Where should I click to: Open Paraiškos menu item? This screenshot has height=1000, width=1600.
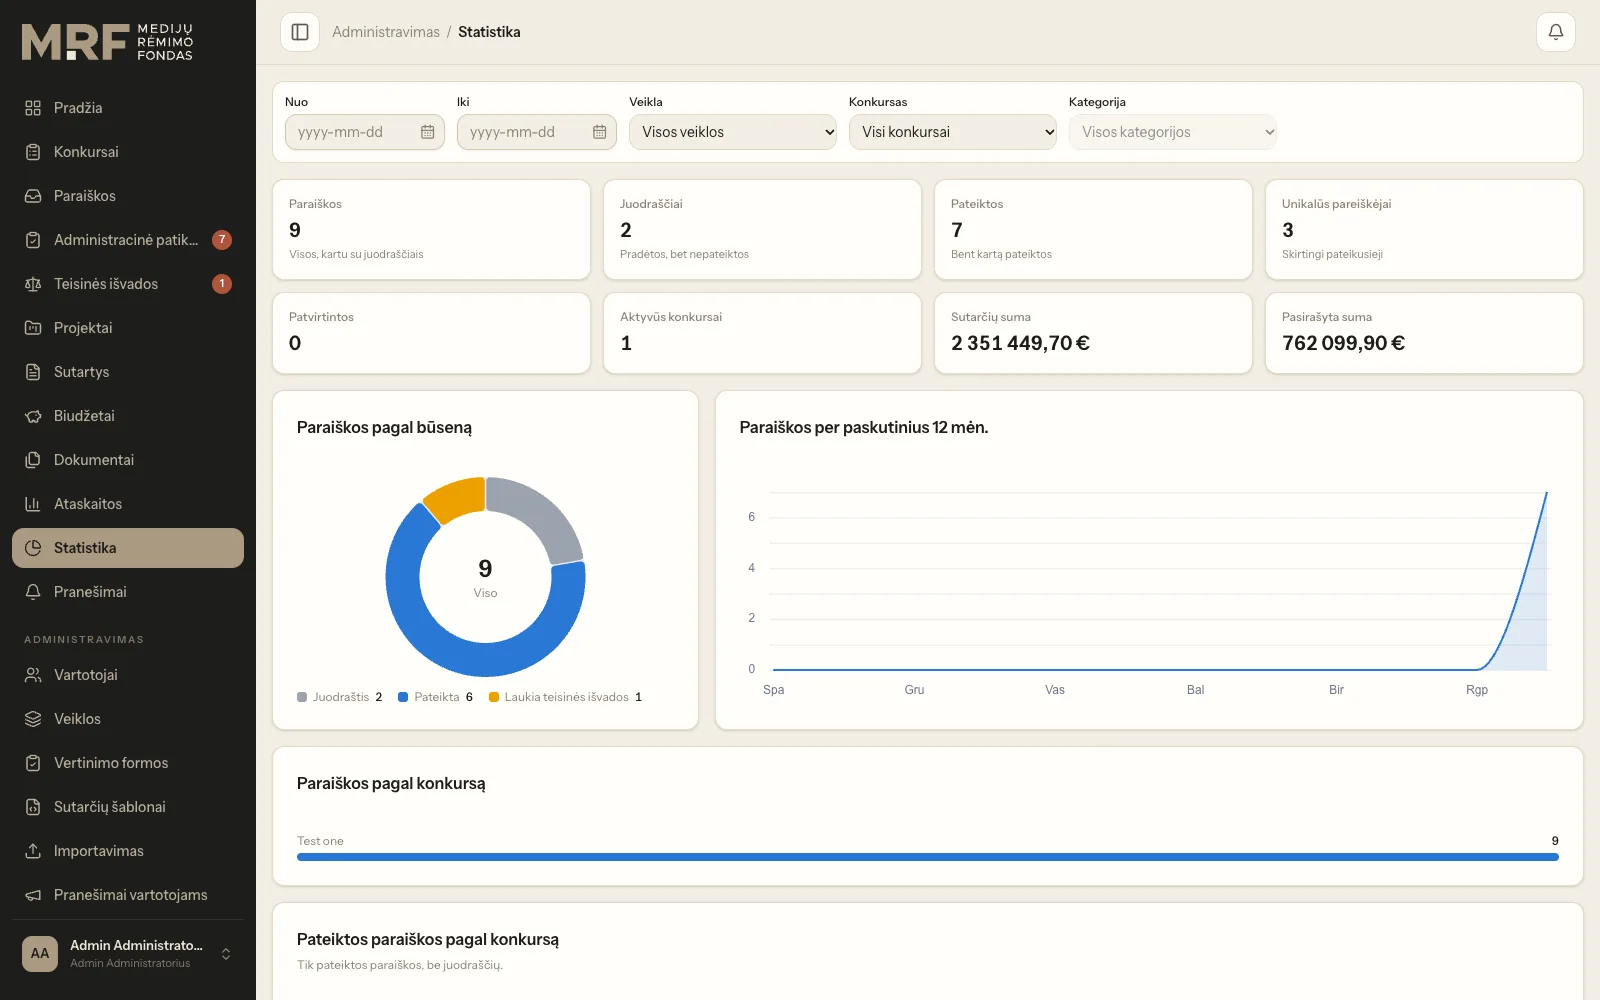(x=128, y=196)
